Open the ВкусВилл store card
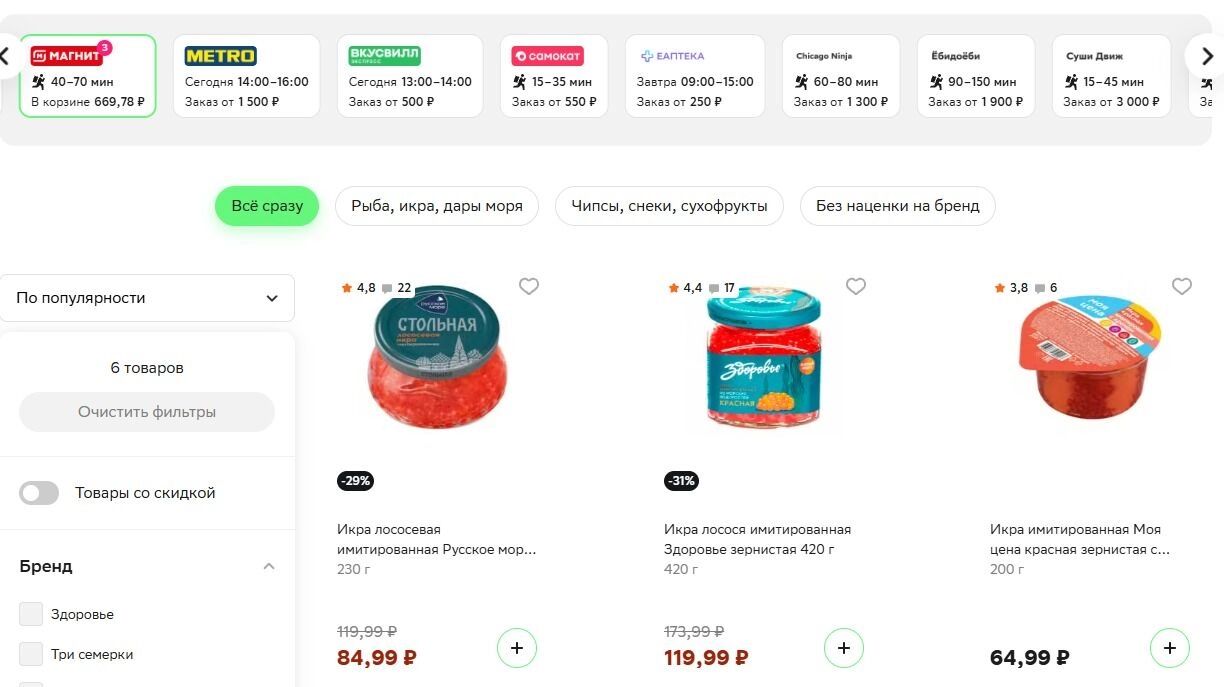1224x687 pixels. point(409,77)
